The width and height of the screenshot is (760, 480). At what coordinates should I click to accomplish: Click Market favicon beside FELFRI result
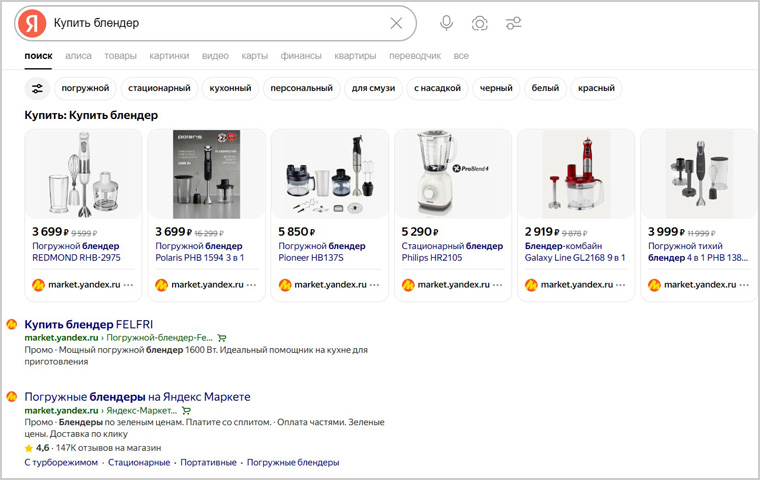tap(12, 324)
